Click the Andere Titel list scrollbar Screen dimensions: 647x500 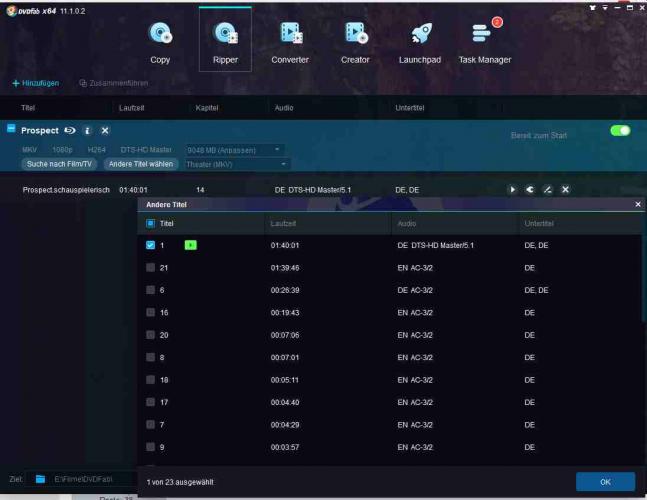[644, 276]
